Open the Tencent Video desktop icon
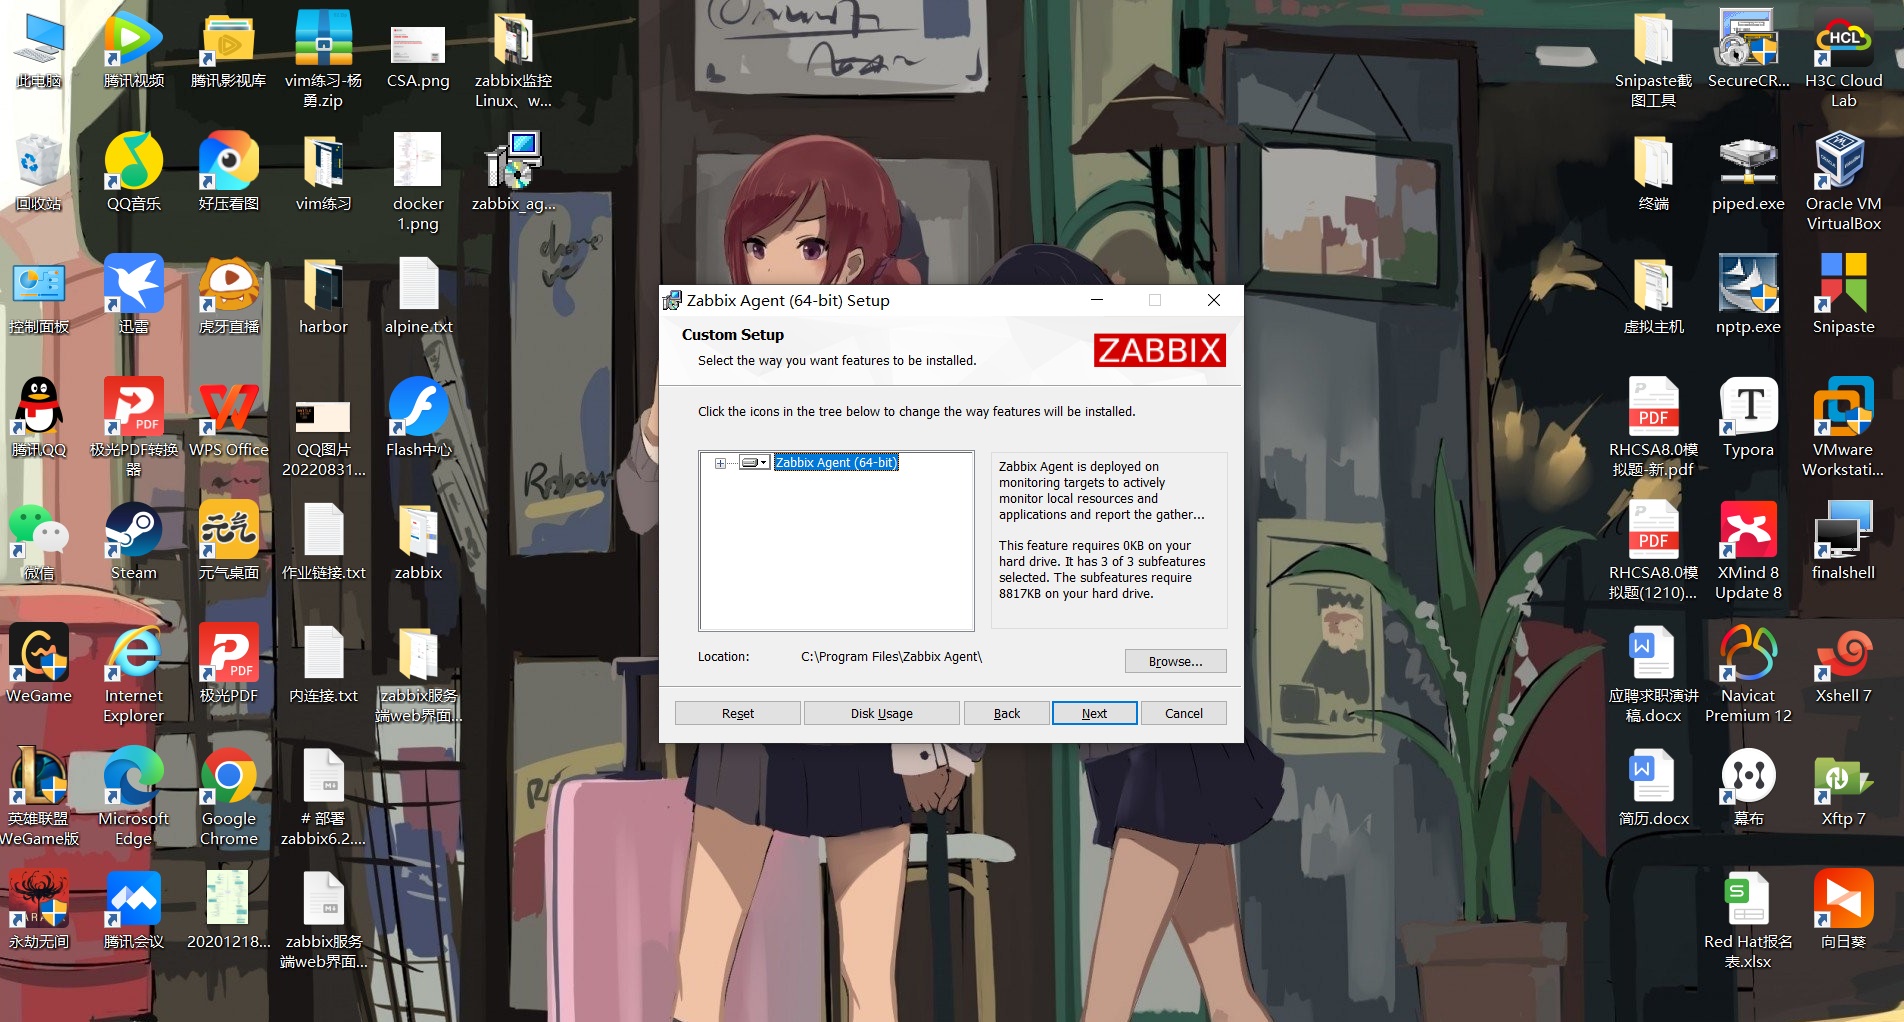This screenshot has width=1904, height=1022. (x=134, y=50)
